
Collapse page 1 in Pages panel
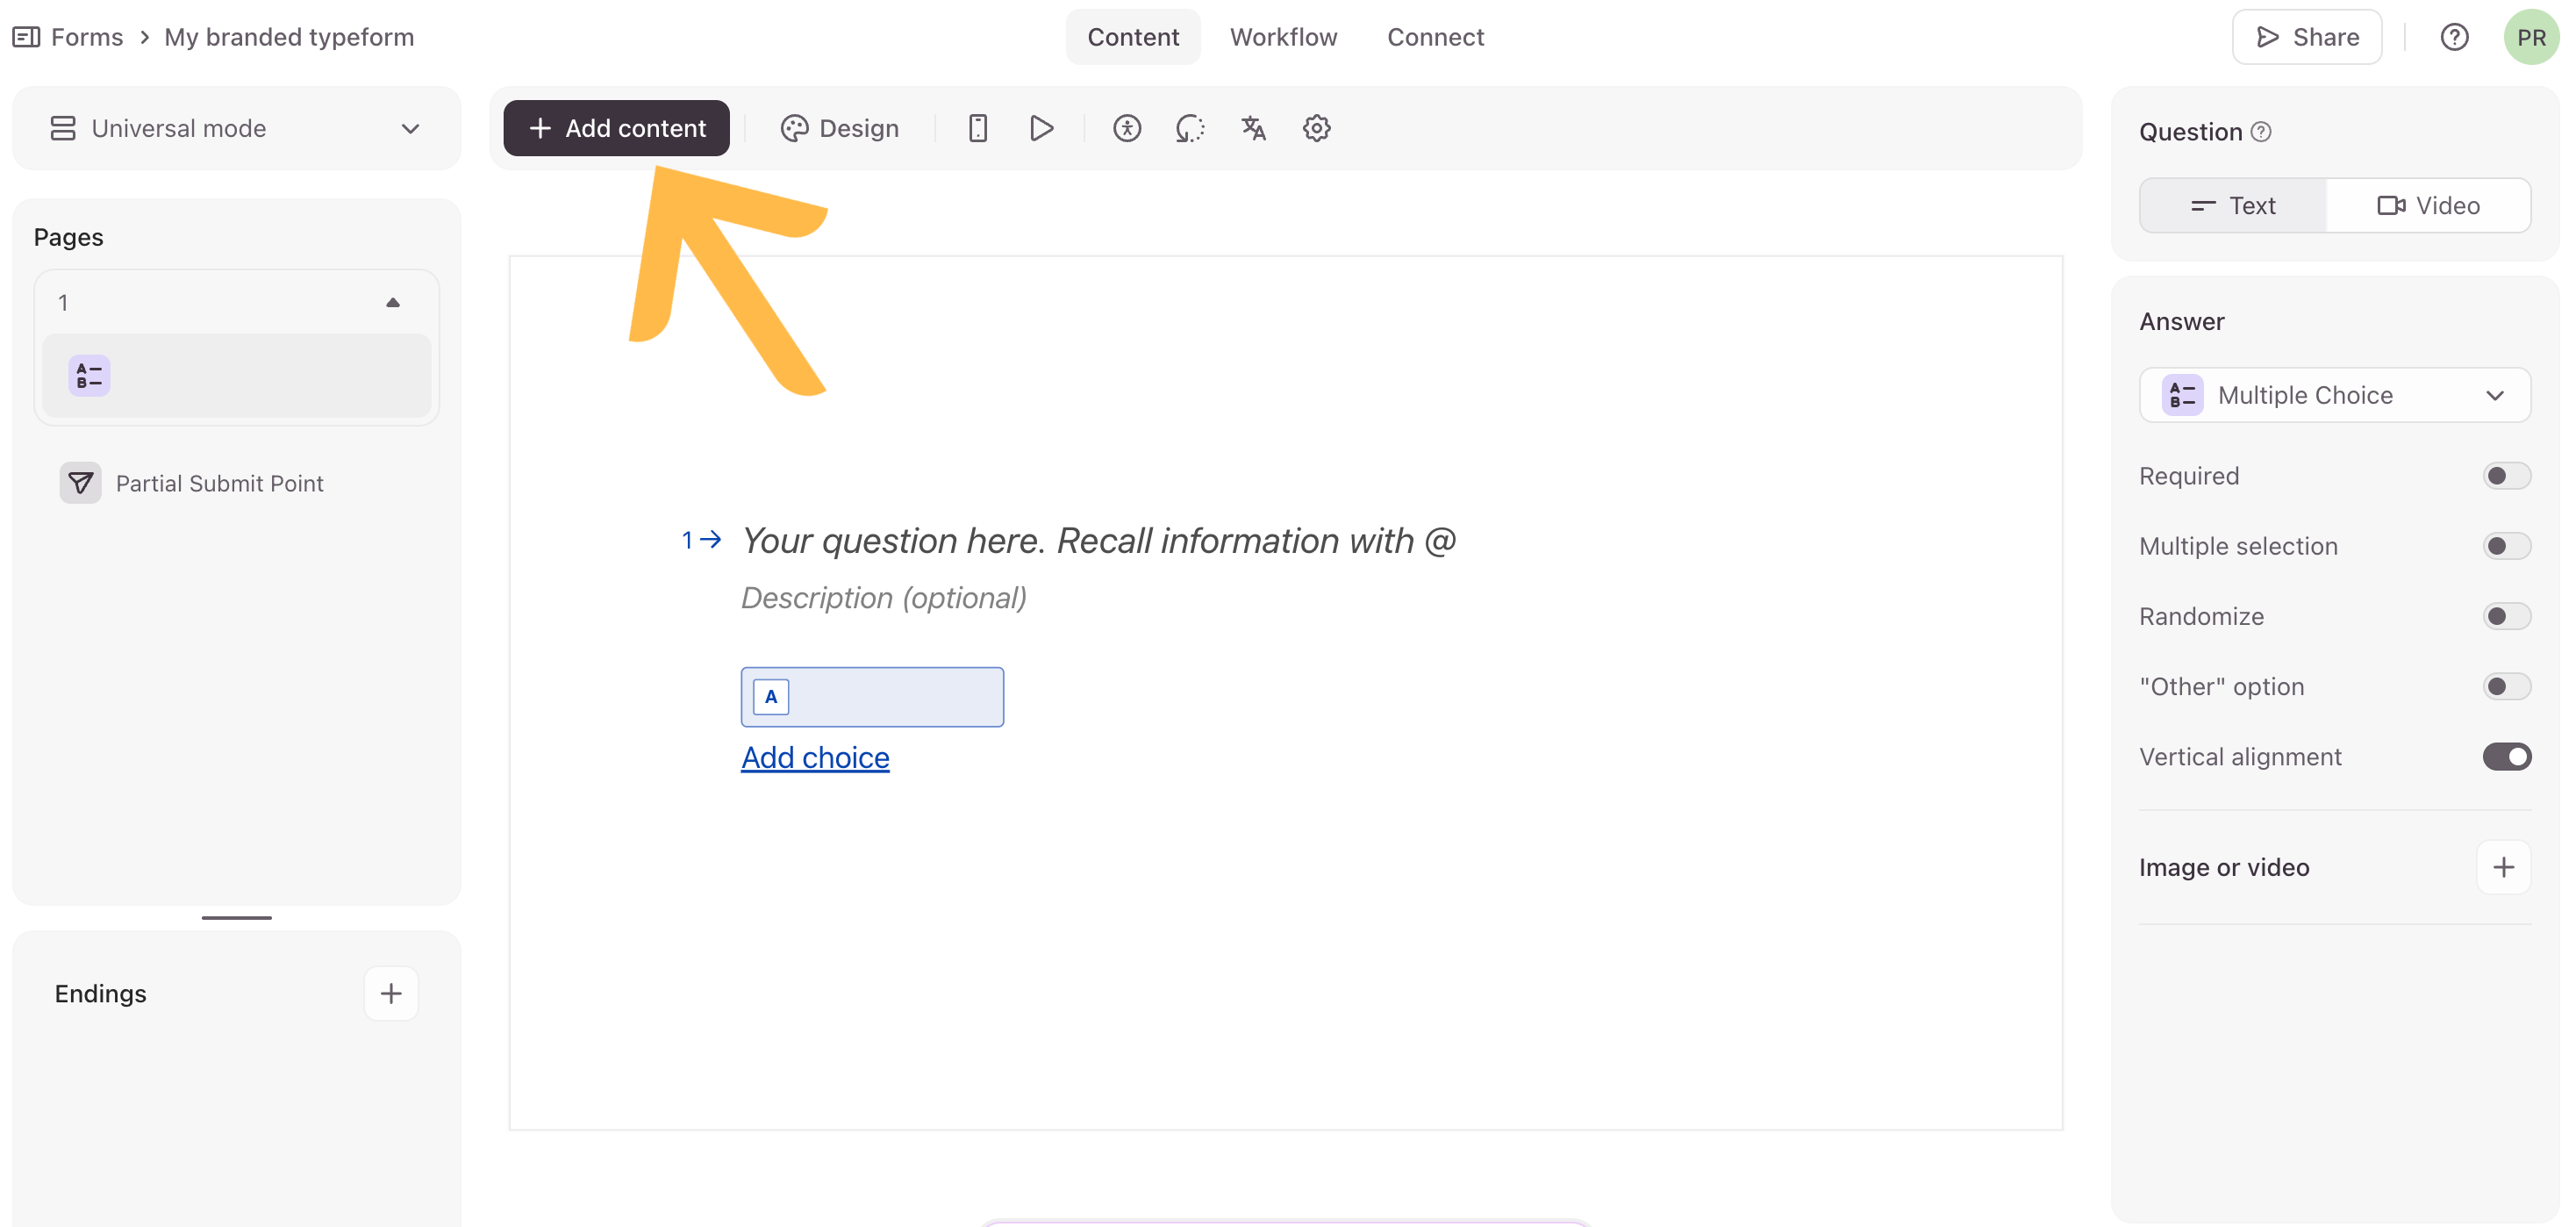[392, 302]
